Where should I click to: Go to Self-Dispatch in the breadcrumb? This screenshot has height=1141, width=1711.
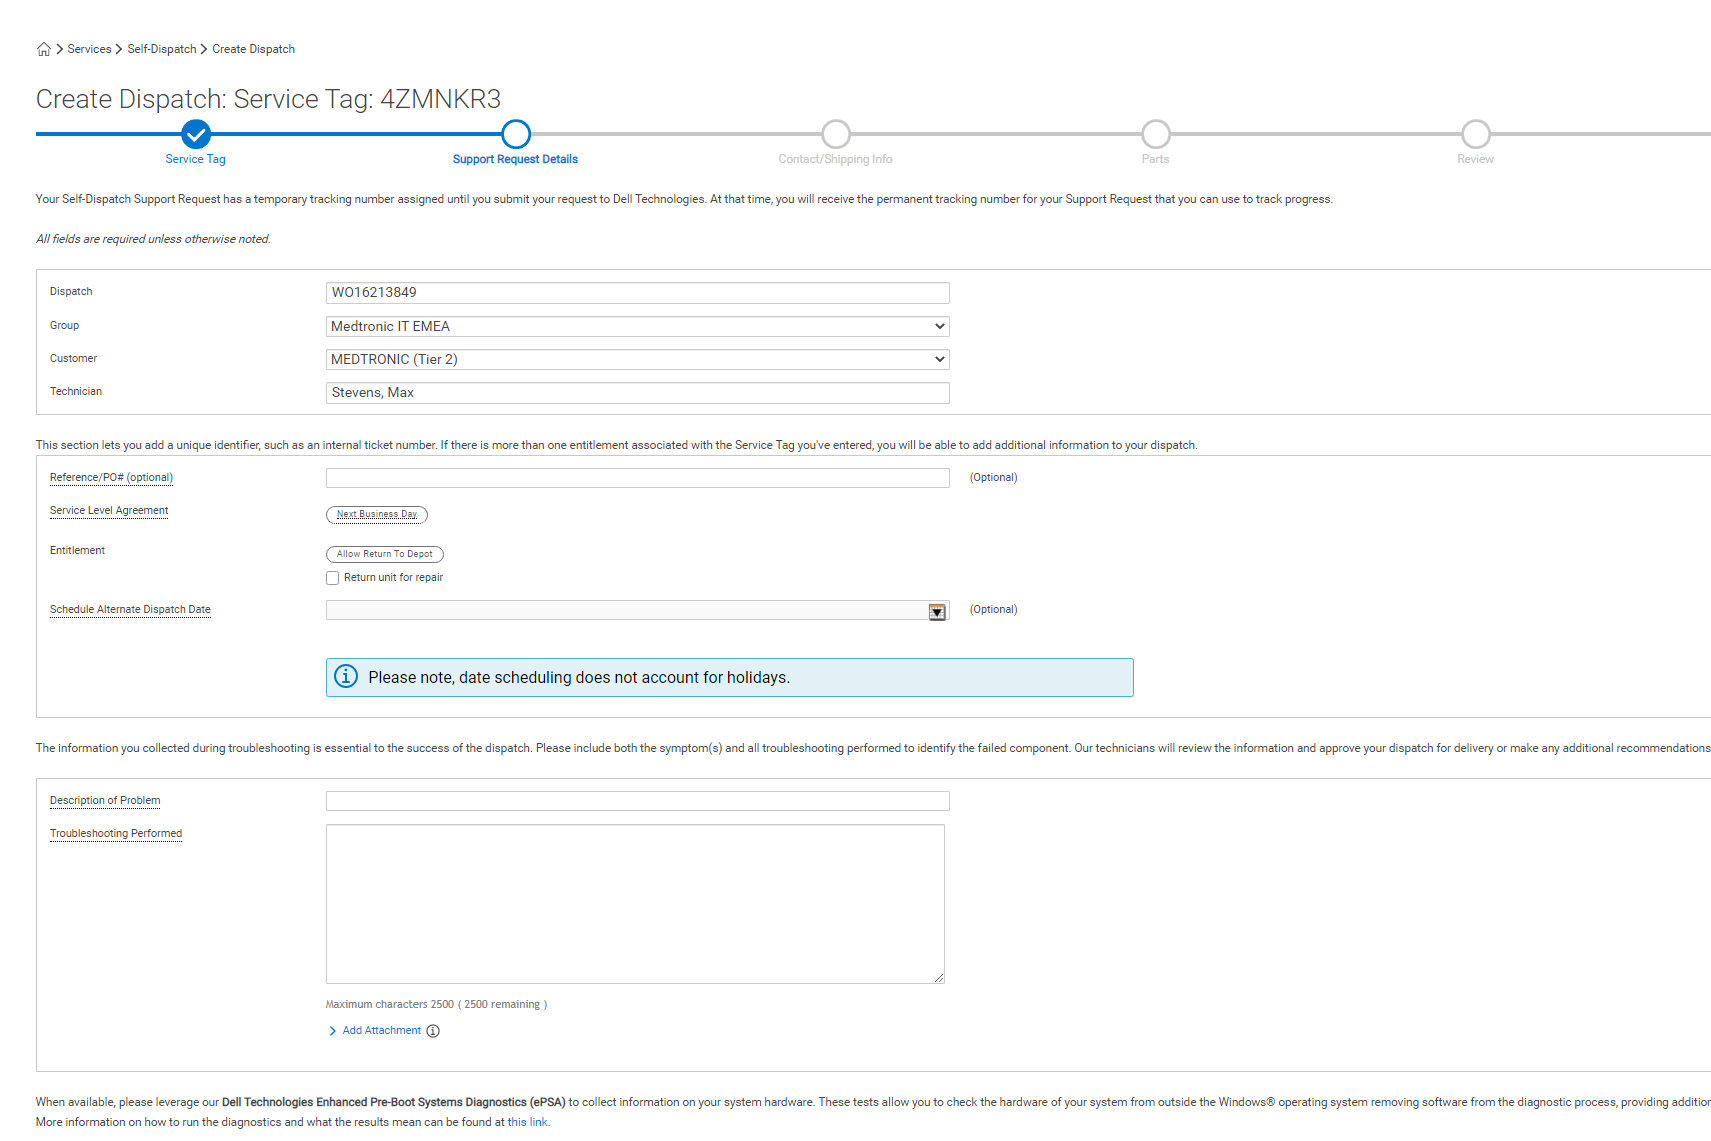pyautogui.click(x=162, y=49)
